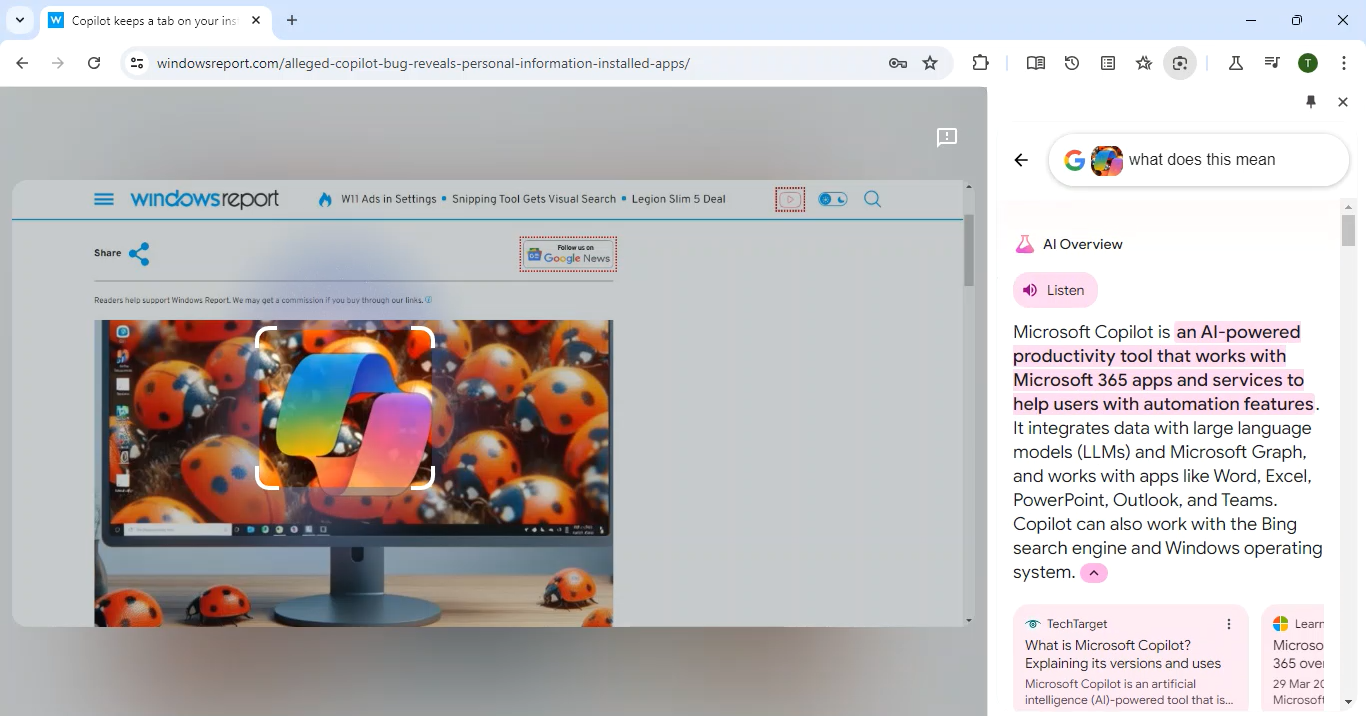Image resolution: width=1366 pixels, height=716 pixels.
Task: Click the 'what does this mean' search box
Action: [1230, 160]
